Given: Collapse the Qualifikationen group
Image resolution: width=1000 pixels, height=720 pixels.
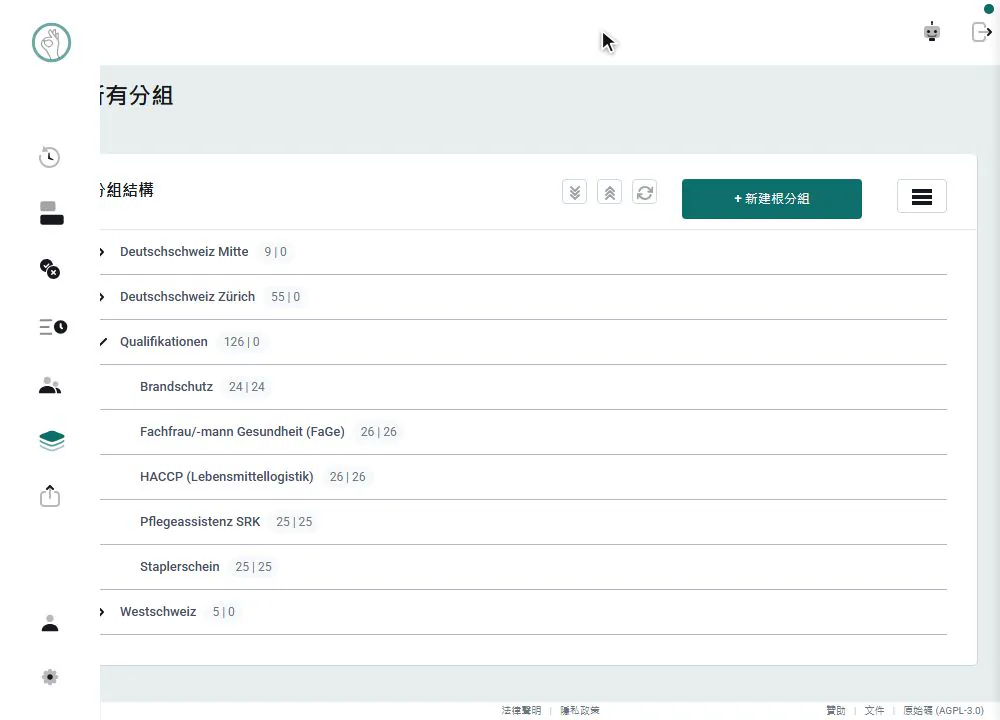Looking at the screenshot, I should pos(103,342).
